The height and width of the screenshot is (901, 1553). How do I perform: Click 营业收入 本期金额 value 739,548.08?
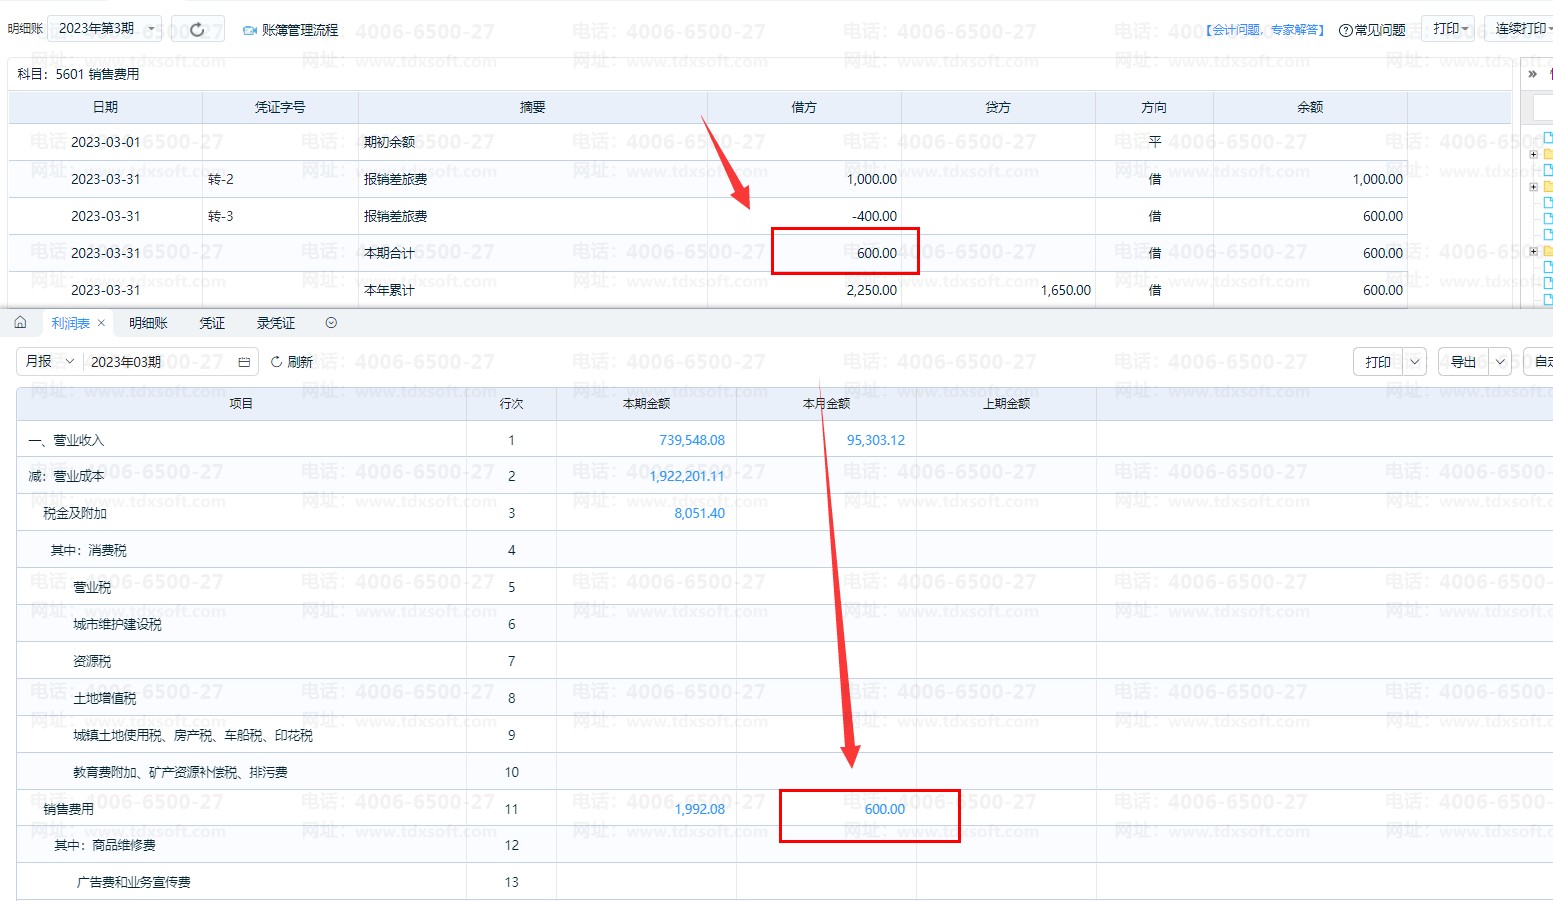tap(691, 440)
